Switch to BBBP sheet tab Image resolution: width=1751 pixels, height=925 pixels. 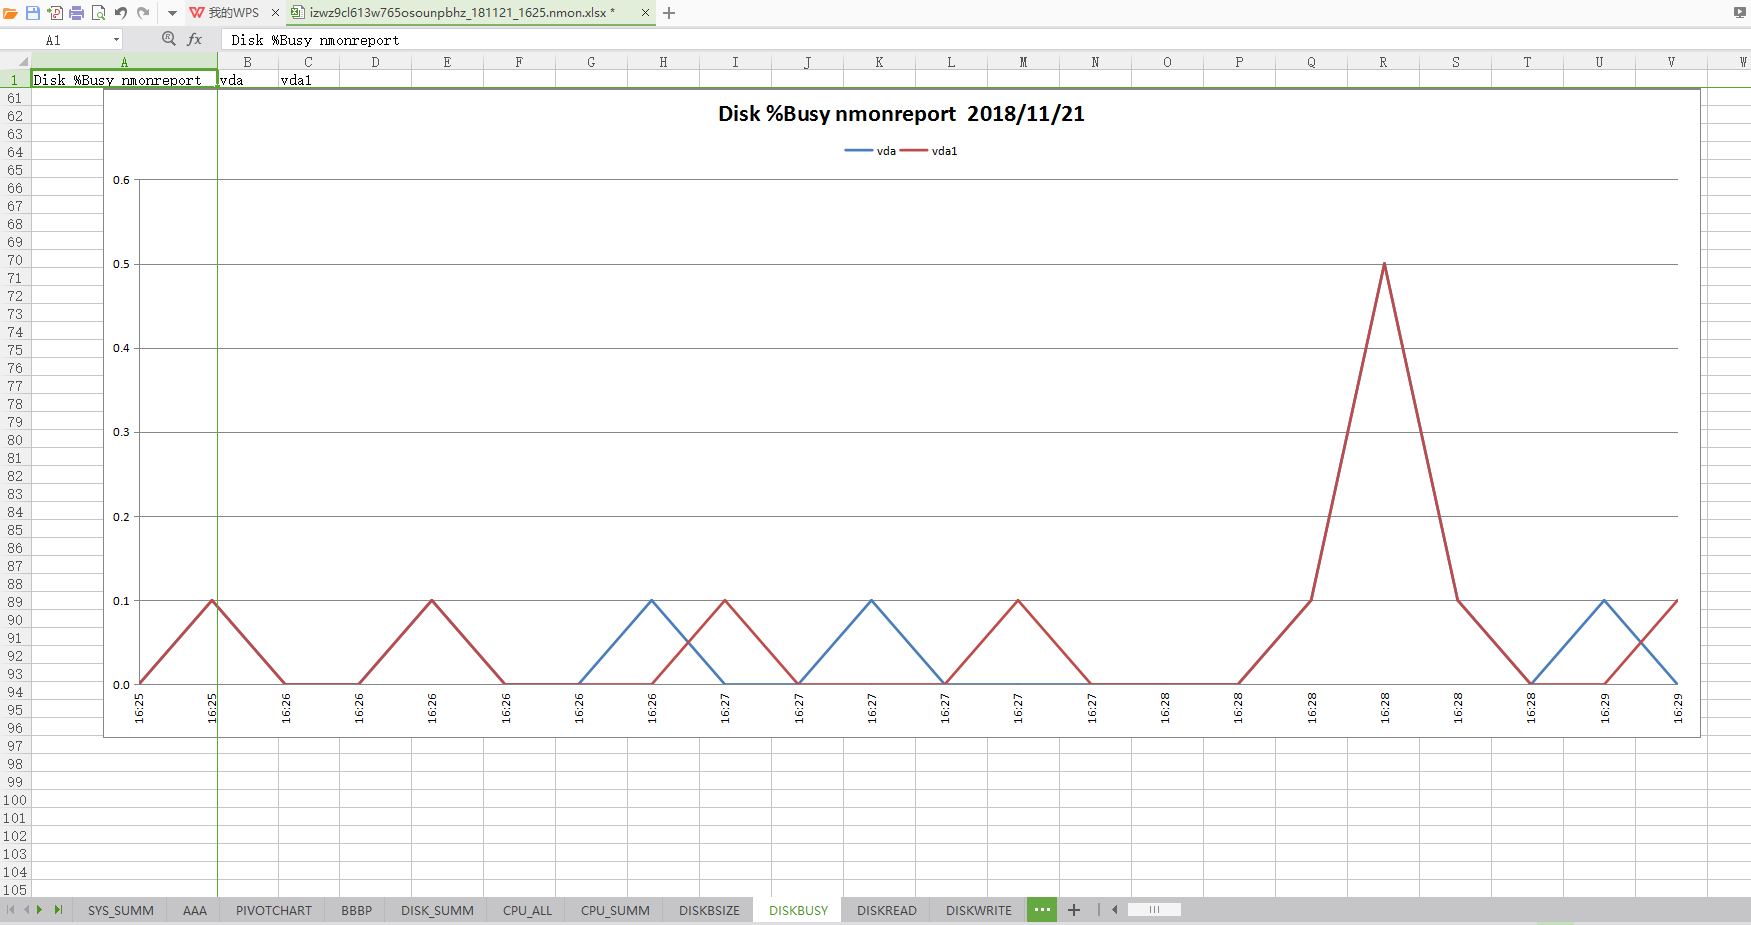[x=356, y=910]
